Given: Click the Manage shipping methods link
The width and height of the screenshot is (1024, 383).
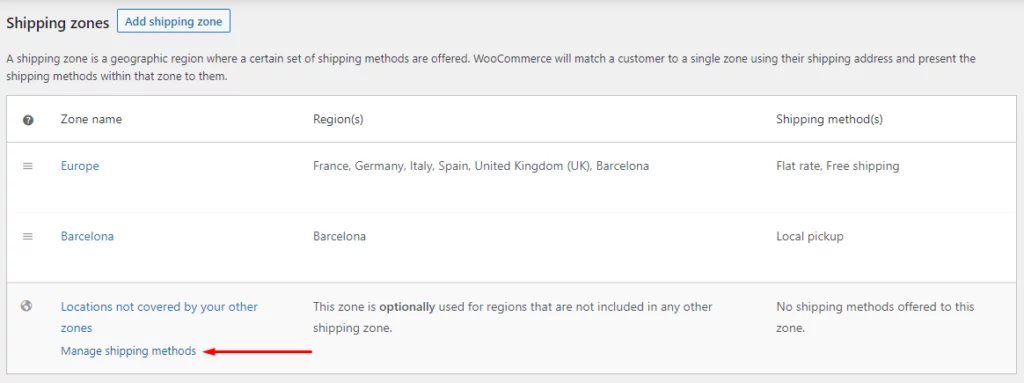Looking at the screenshot, I should (x=128, y=351).
